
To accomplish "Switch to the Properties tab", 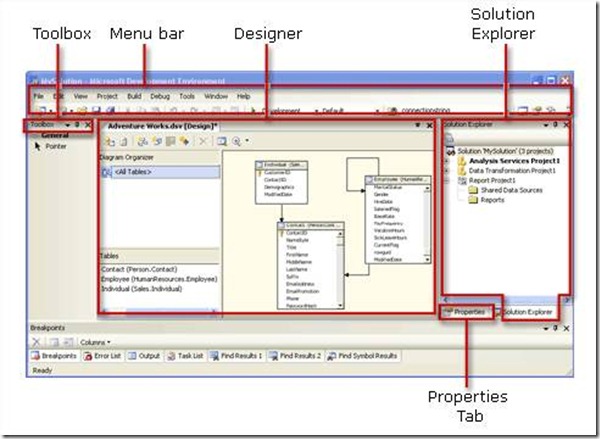I will (x=466, y=312).
